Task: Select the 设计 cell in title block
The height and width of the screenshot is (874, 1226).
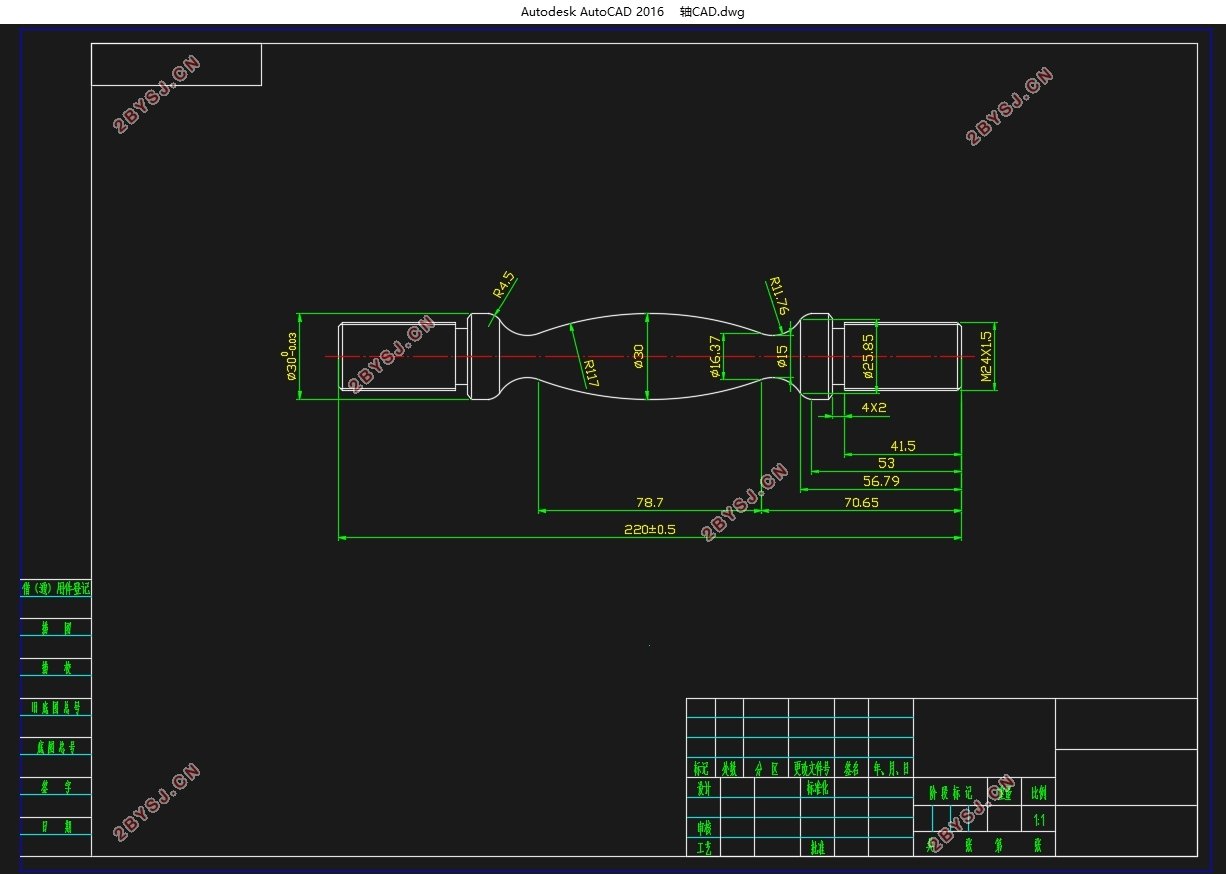Action: pos(703,788)
